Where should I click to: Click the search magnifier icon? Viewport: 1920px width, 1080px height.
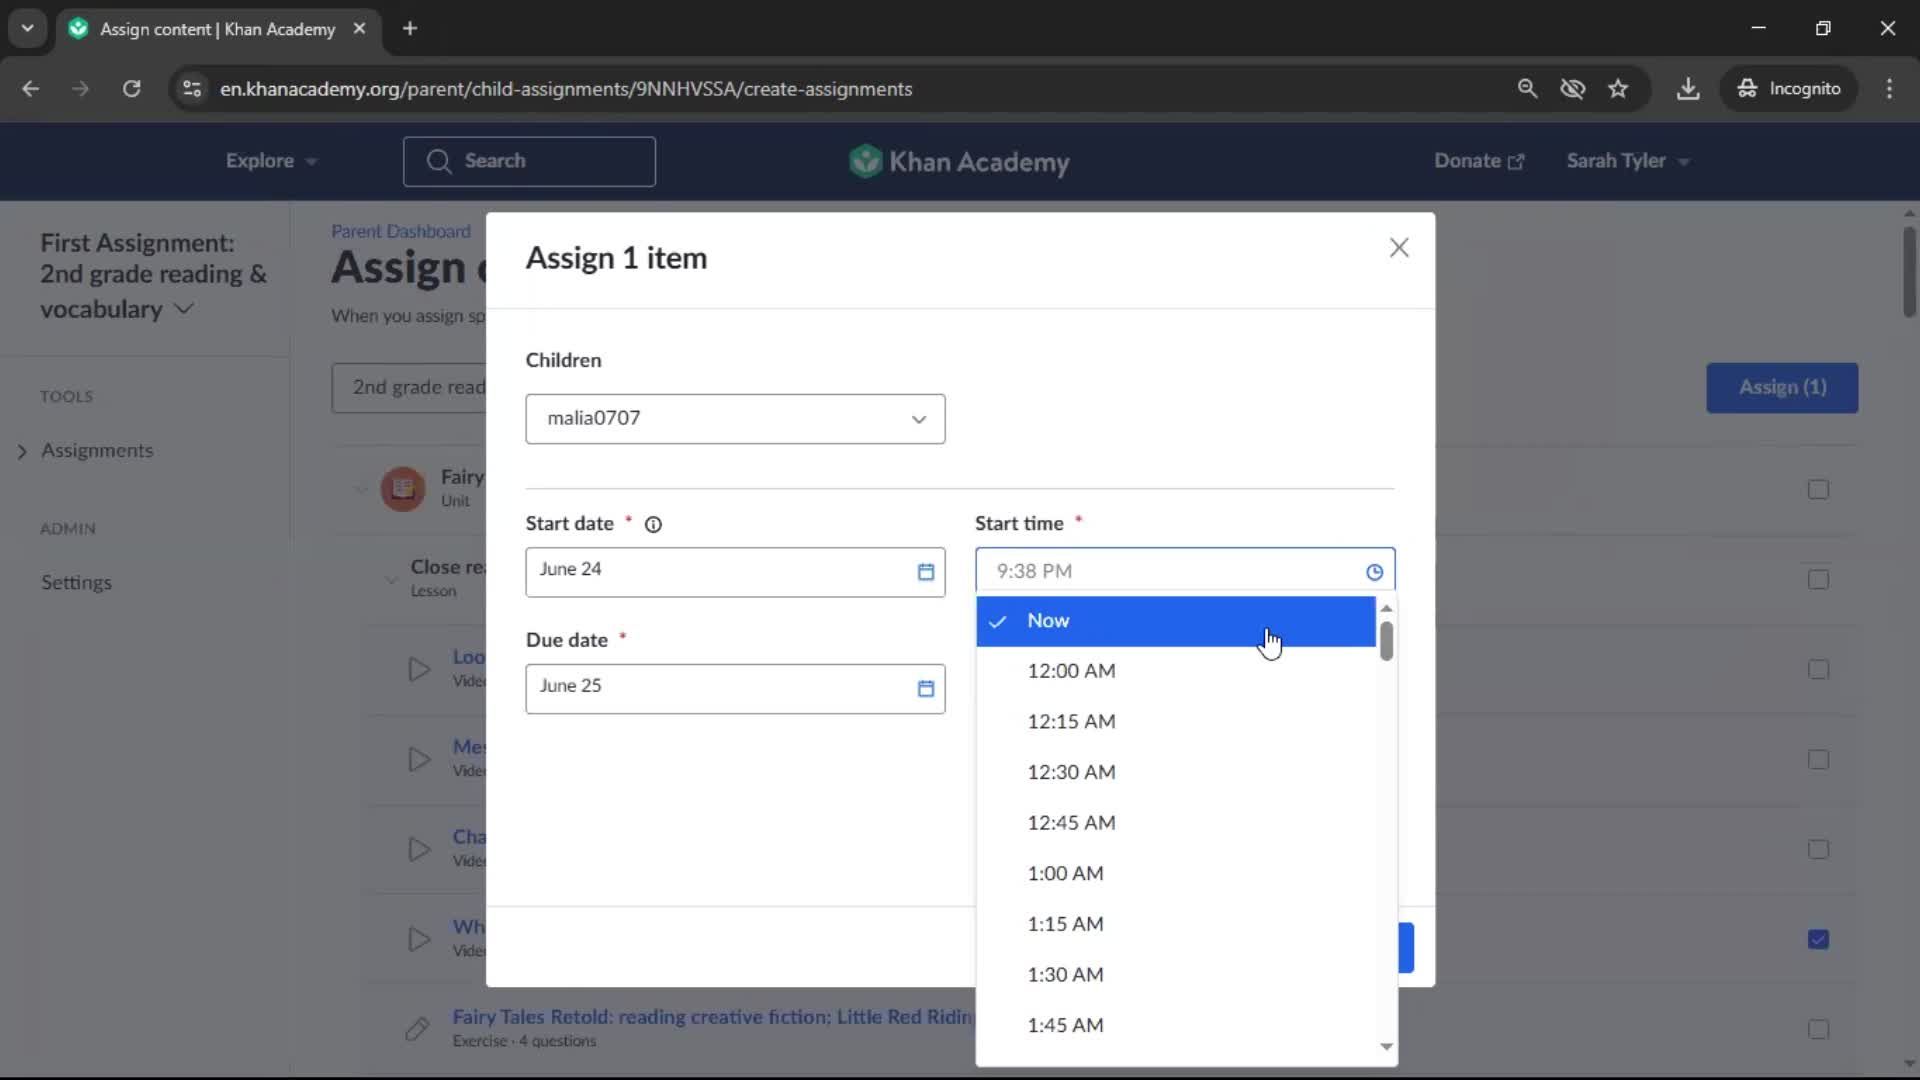coord(438,161)
